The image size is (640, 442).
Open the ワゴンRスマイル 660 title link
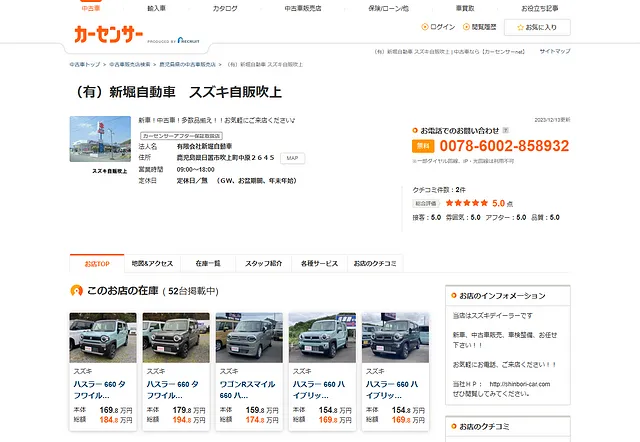[x=247, y=390]
